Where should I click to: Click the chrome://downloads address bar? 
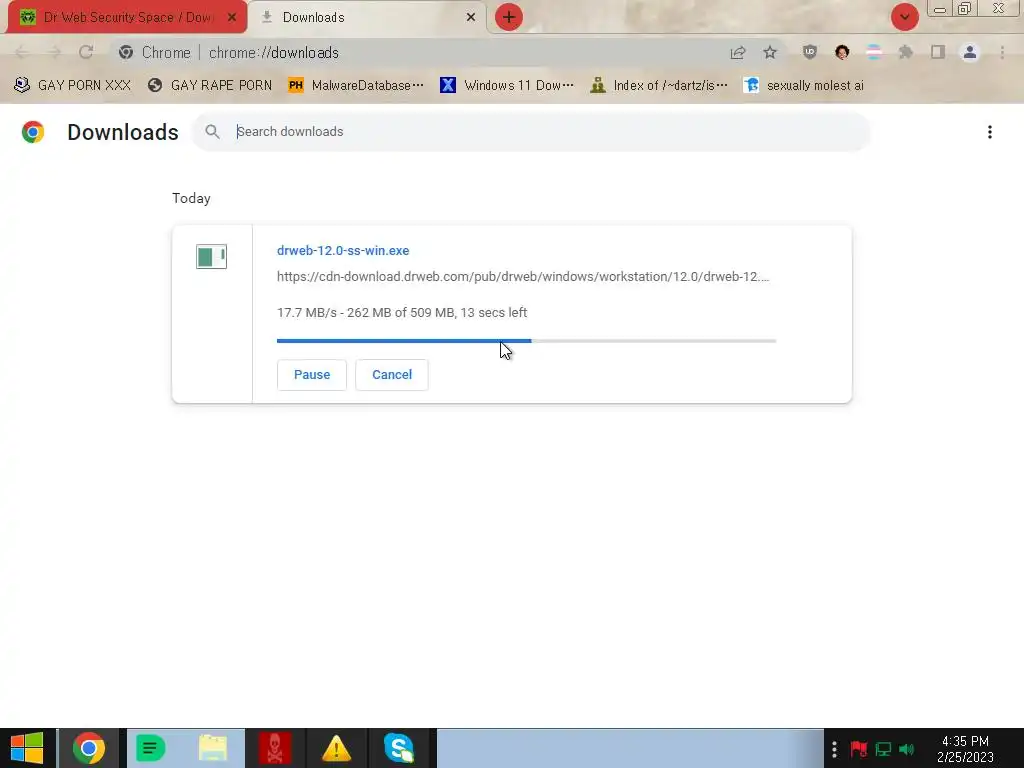418,52
